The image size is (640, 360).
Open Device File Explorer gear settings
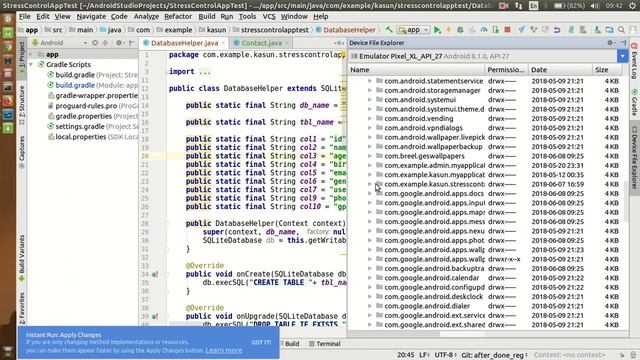(611, 43)
